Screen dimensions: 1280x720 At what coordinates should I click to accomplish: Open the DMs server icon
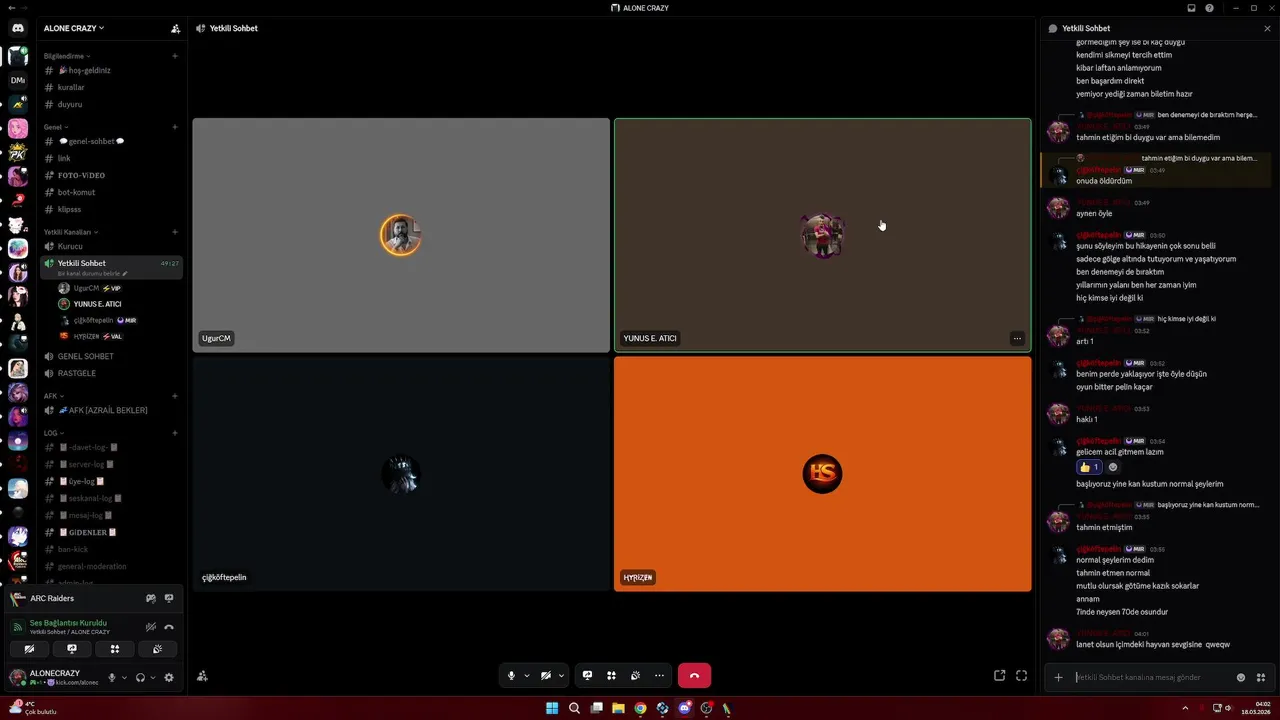(x=18, y=80)
